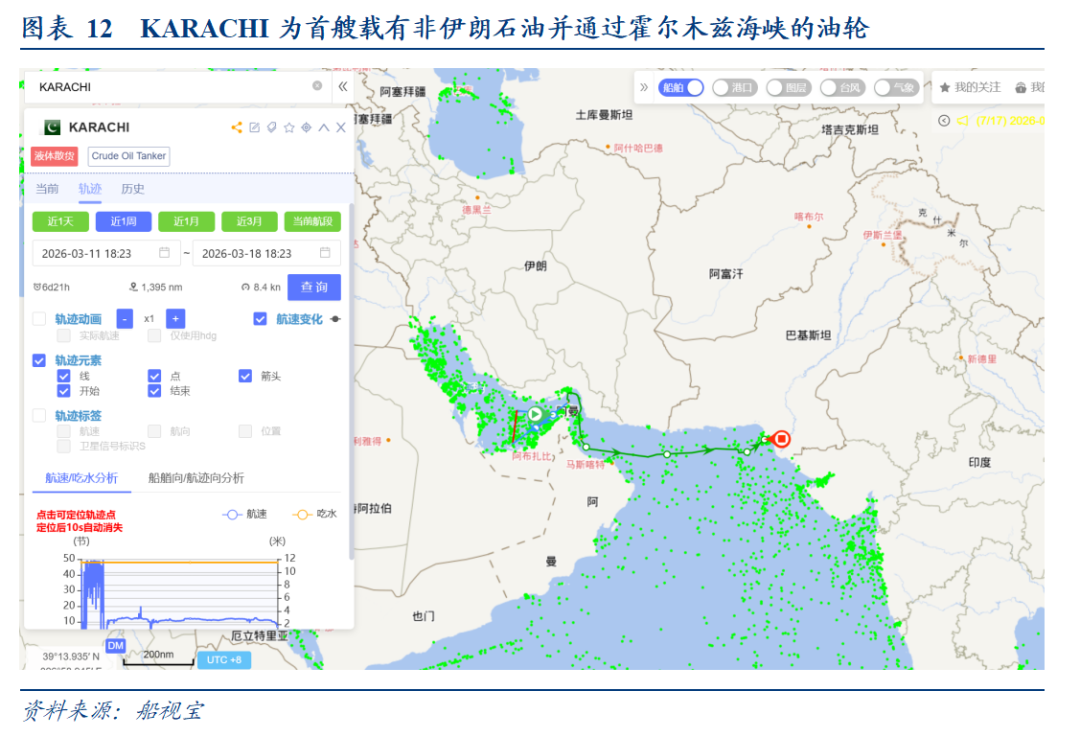Click the orange share icon beside KARACHI
The width and height of the screenshot is (1080, 737).
point(237,128)
